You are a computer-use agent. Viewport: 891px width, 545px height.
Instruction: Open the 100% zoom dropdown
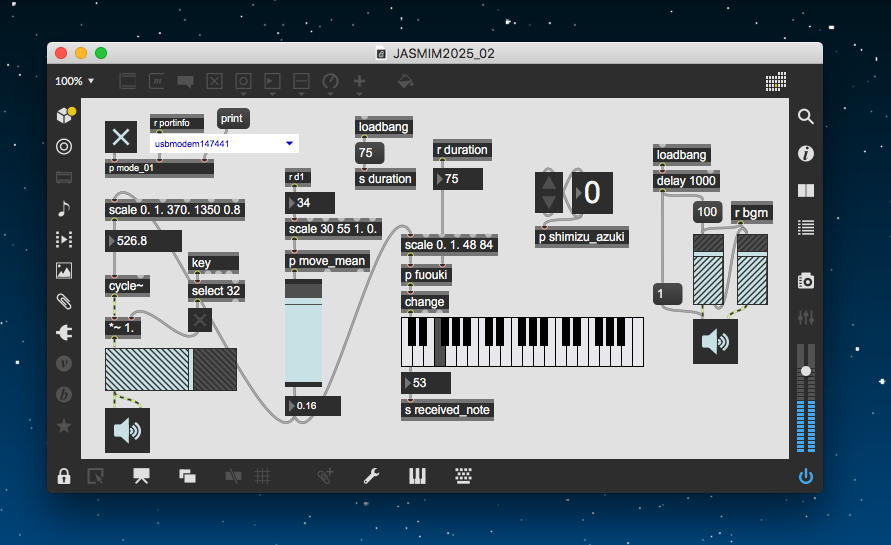point(75,81)
